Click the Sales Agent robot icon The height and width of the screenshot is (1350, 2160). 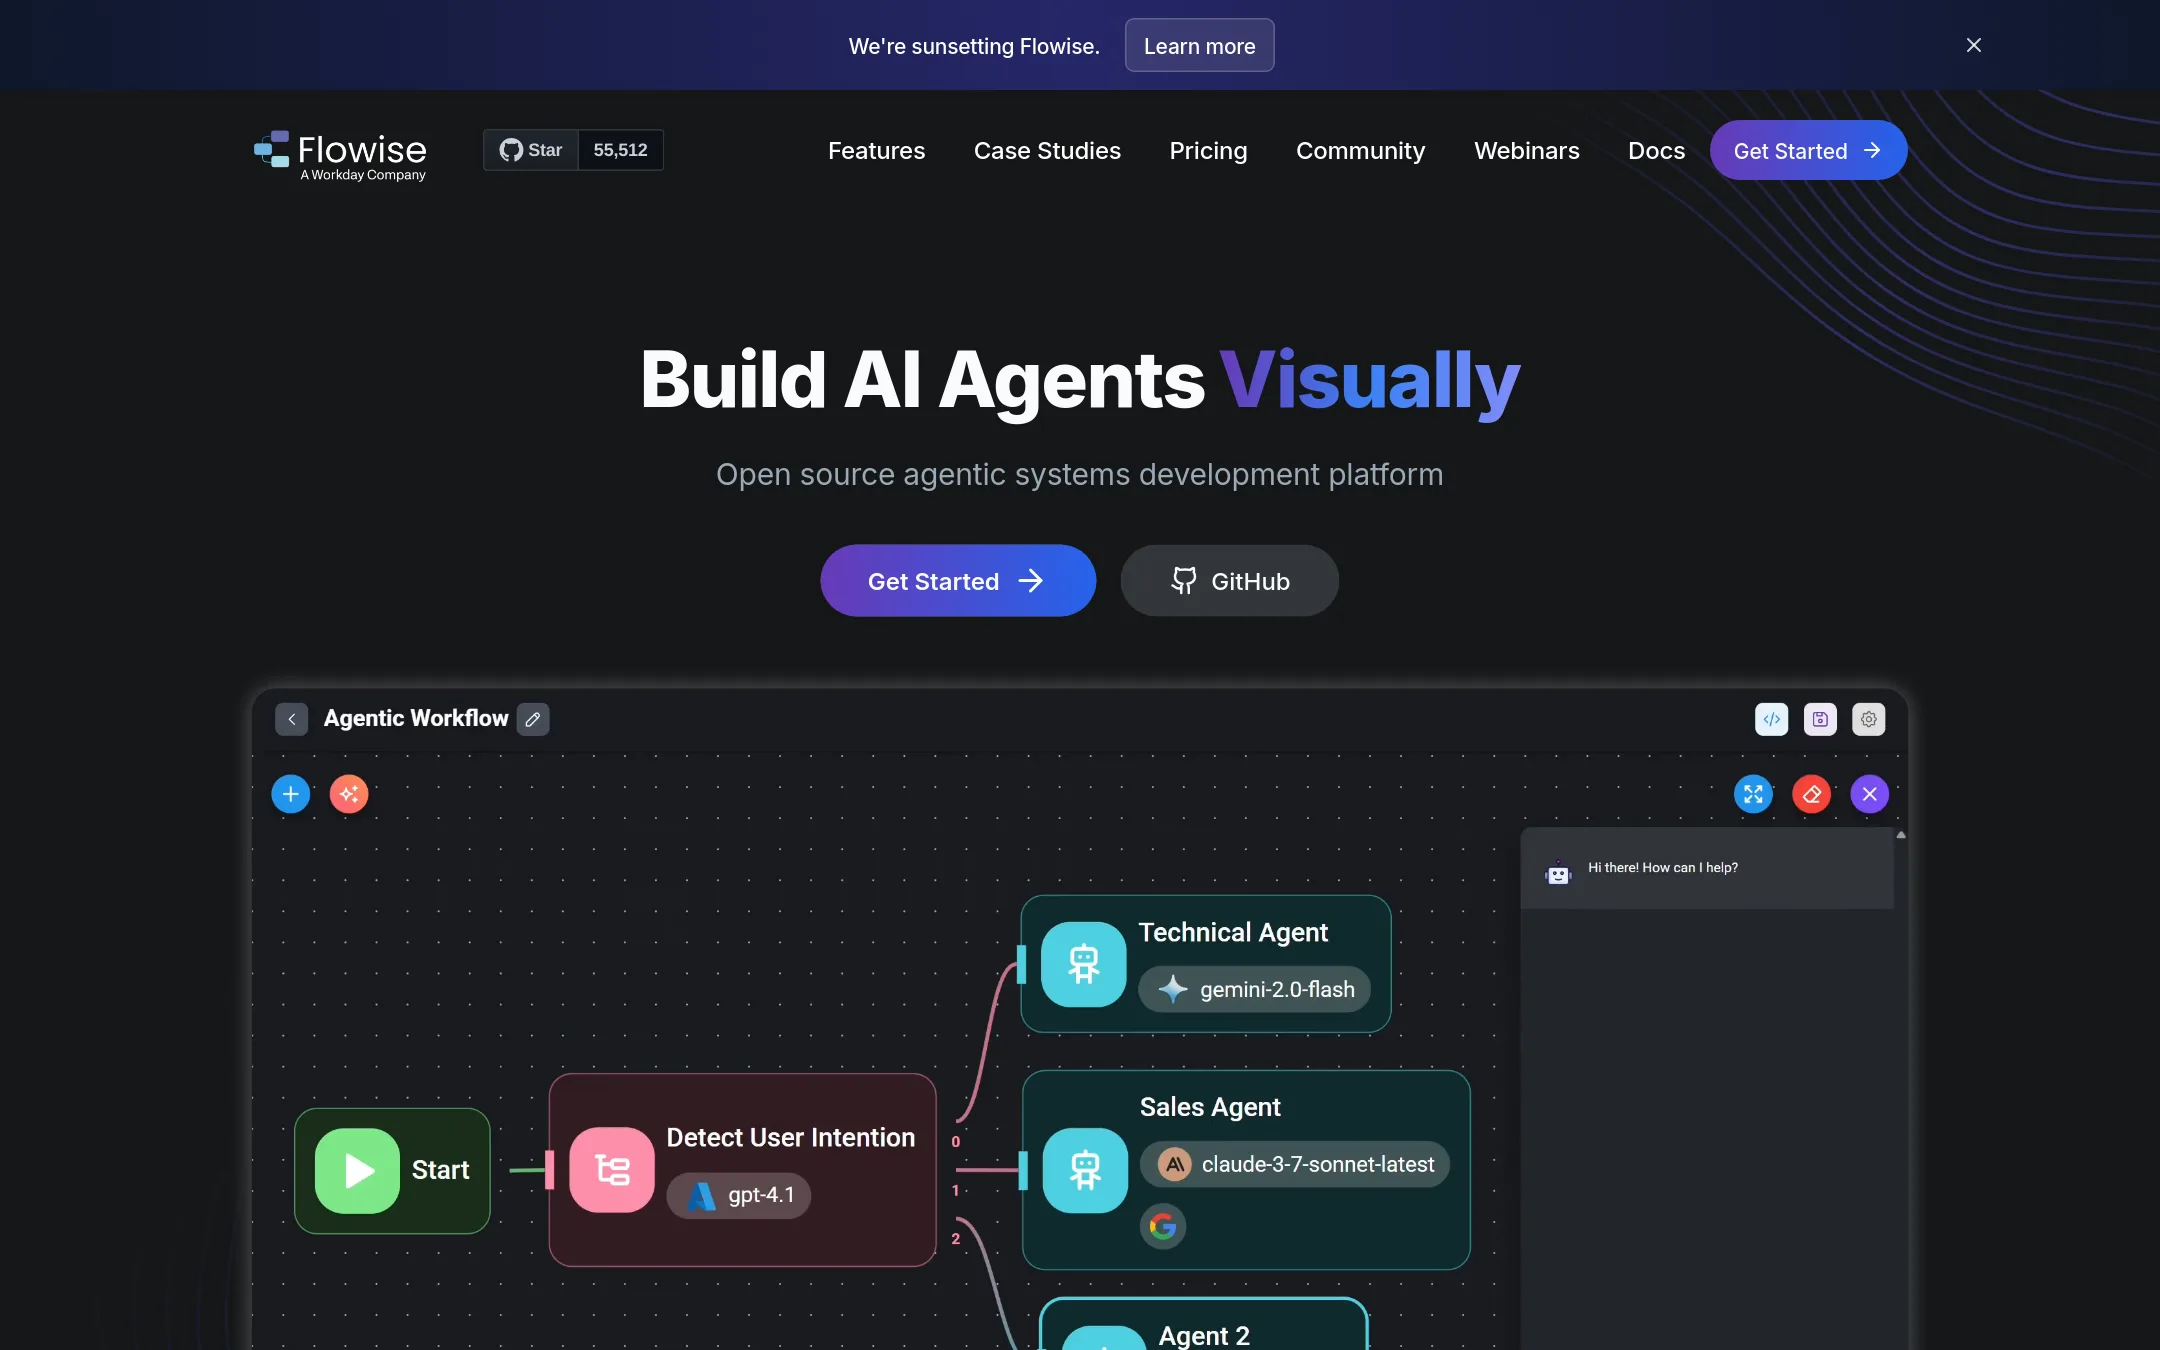1085,1170
